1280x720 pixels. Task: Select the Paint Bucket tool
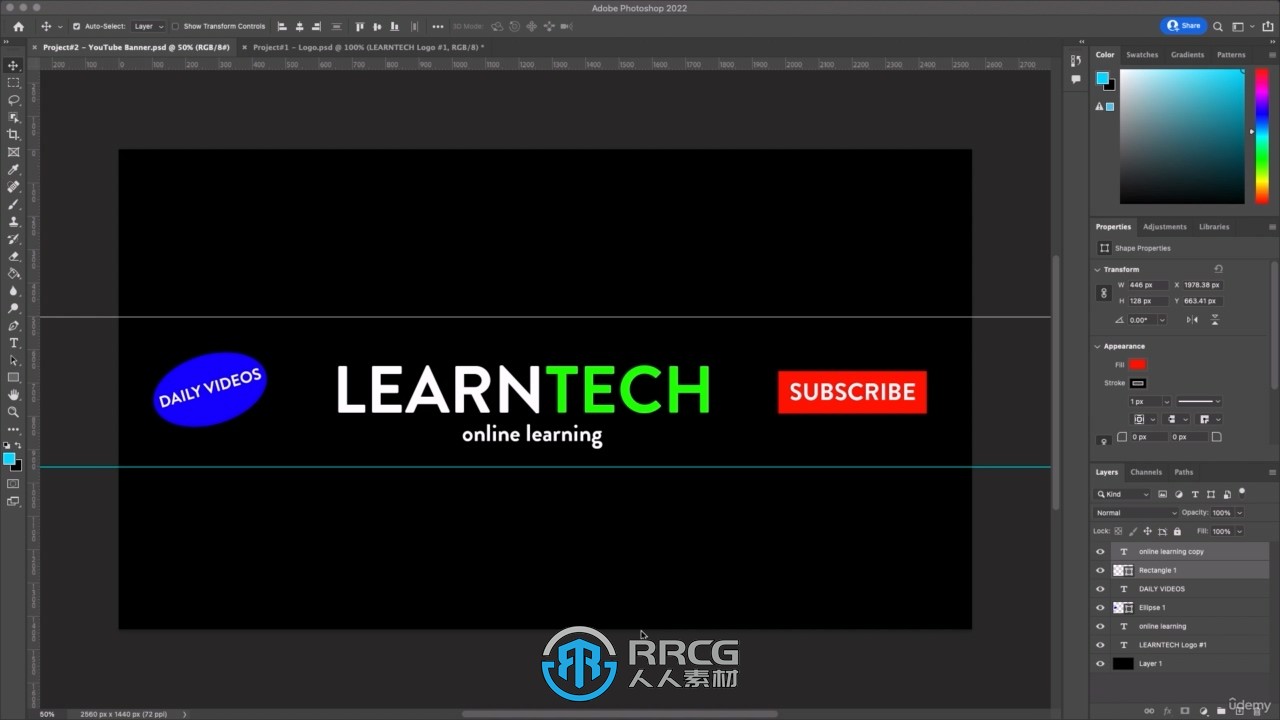[x=13, y=273]
